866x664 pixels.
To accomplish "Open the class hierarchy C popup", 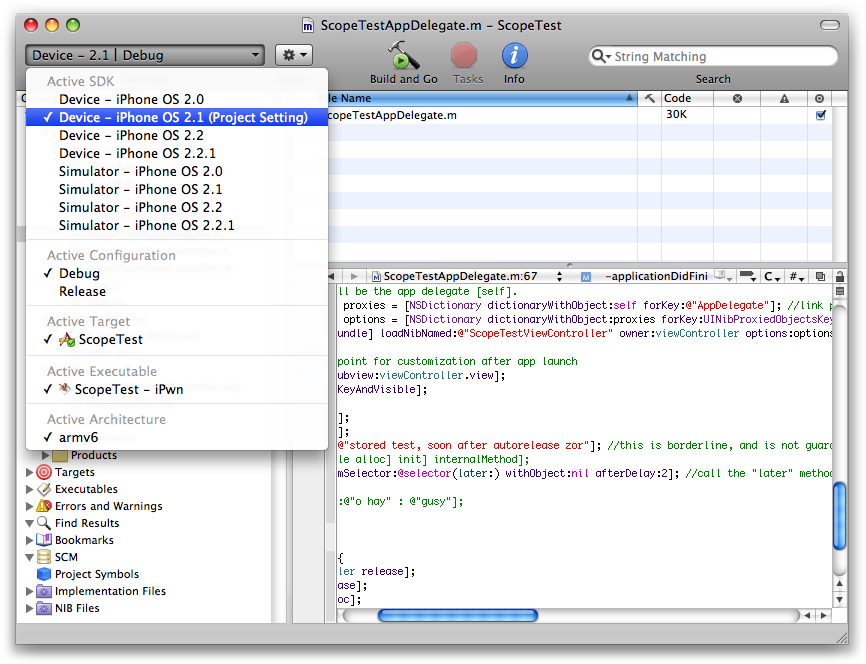I will (772, 276).
